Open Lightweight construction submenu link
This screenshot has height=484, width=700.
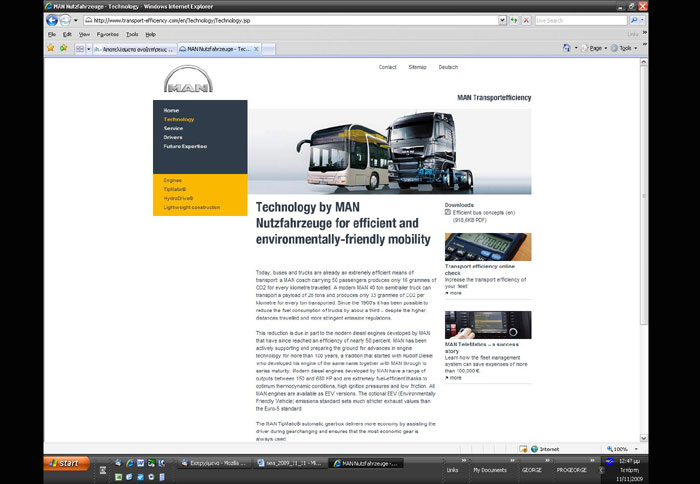tap(192, 207)
